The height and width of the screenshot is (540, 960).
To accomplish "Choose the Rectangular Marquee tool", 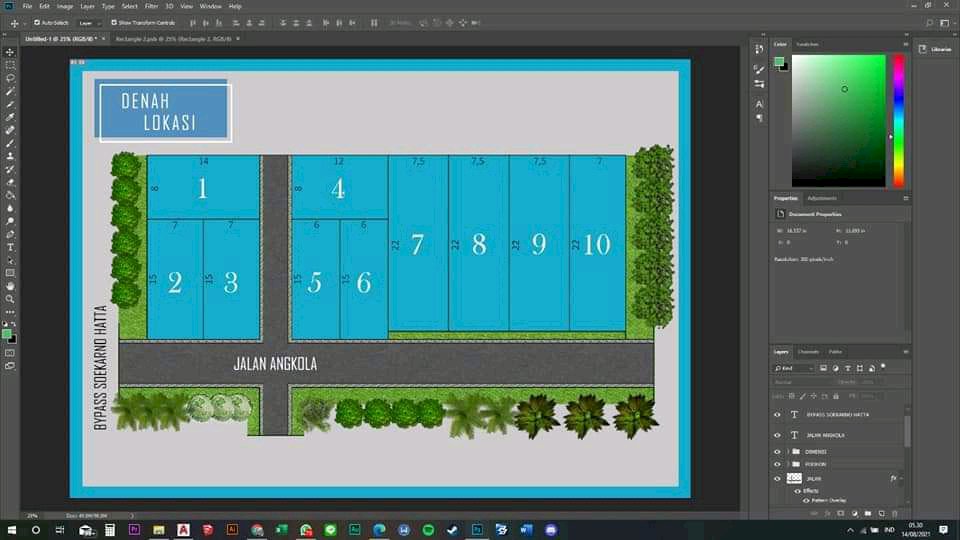I will 10,65.
